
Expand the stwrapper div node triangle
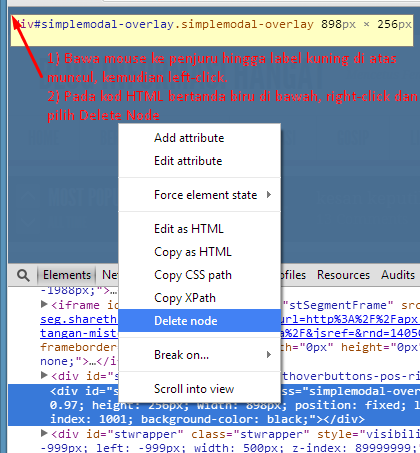[44, 433]
